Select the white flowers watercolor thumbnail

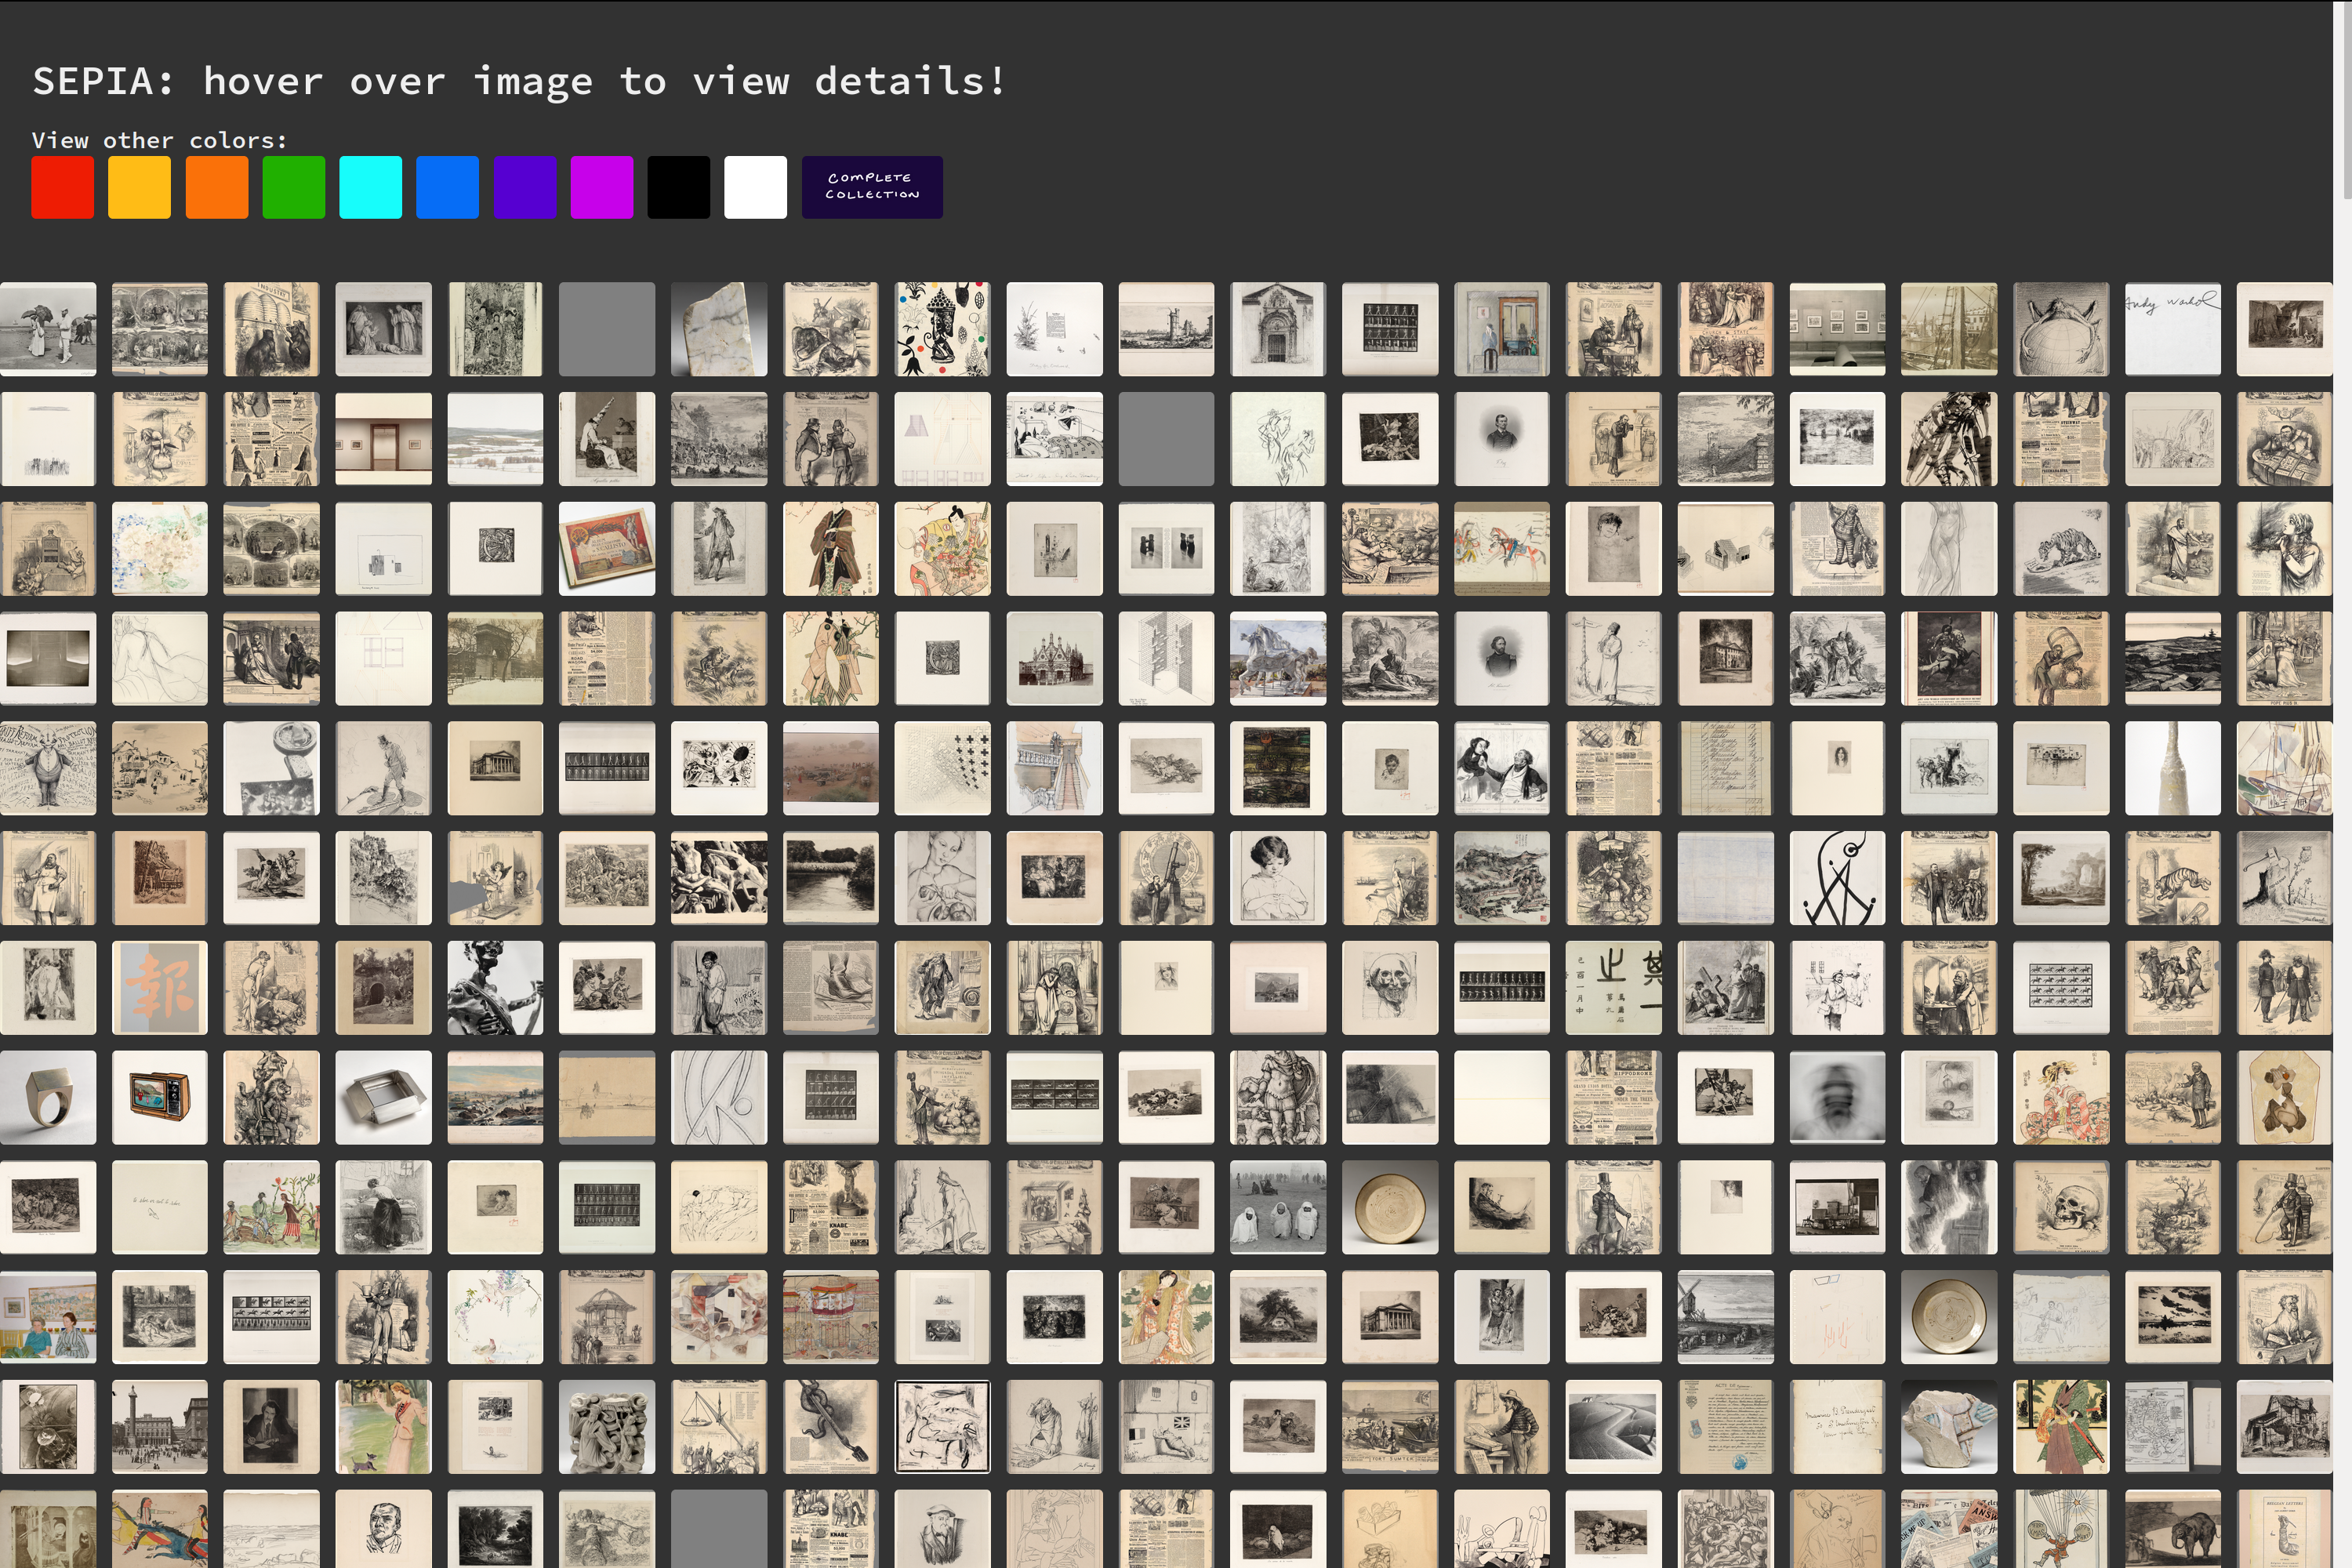coord(160,548)
